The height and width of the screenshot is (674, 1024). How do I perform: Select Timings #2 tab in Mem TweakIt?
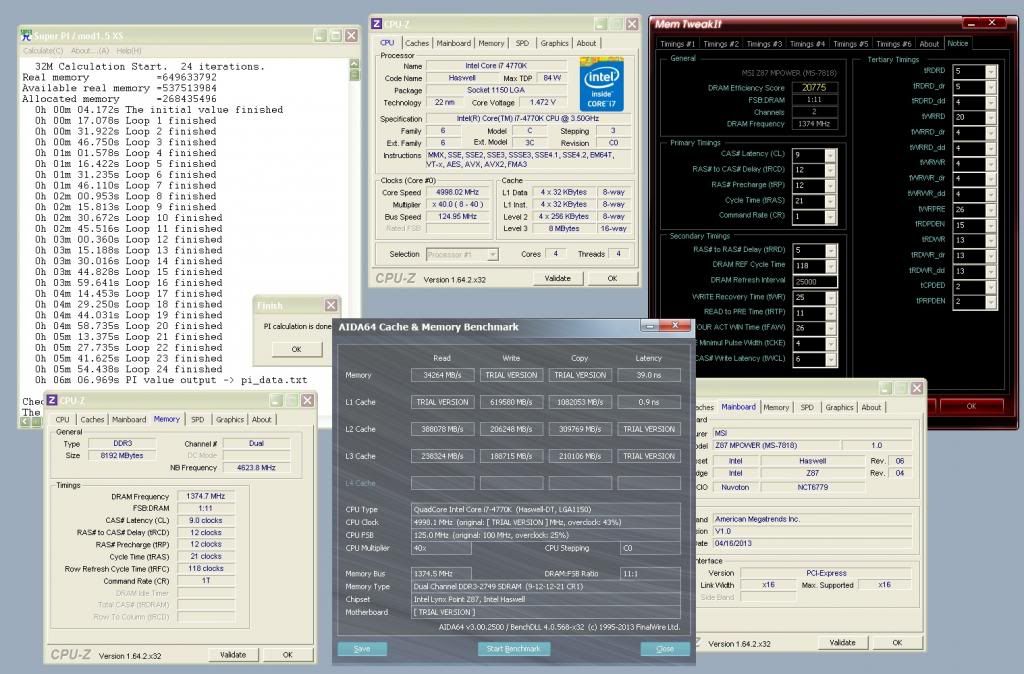pos(720,44)
